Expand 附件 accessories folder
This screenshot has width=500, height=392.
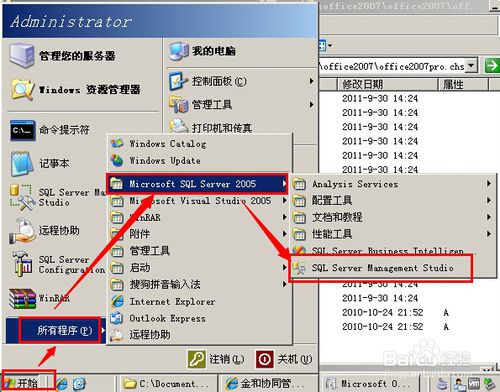tap(199, 234)
